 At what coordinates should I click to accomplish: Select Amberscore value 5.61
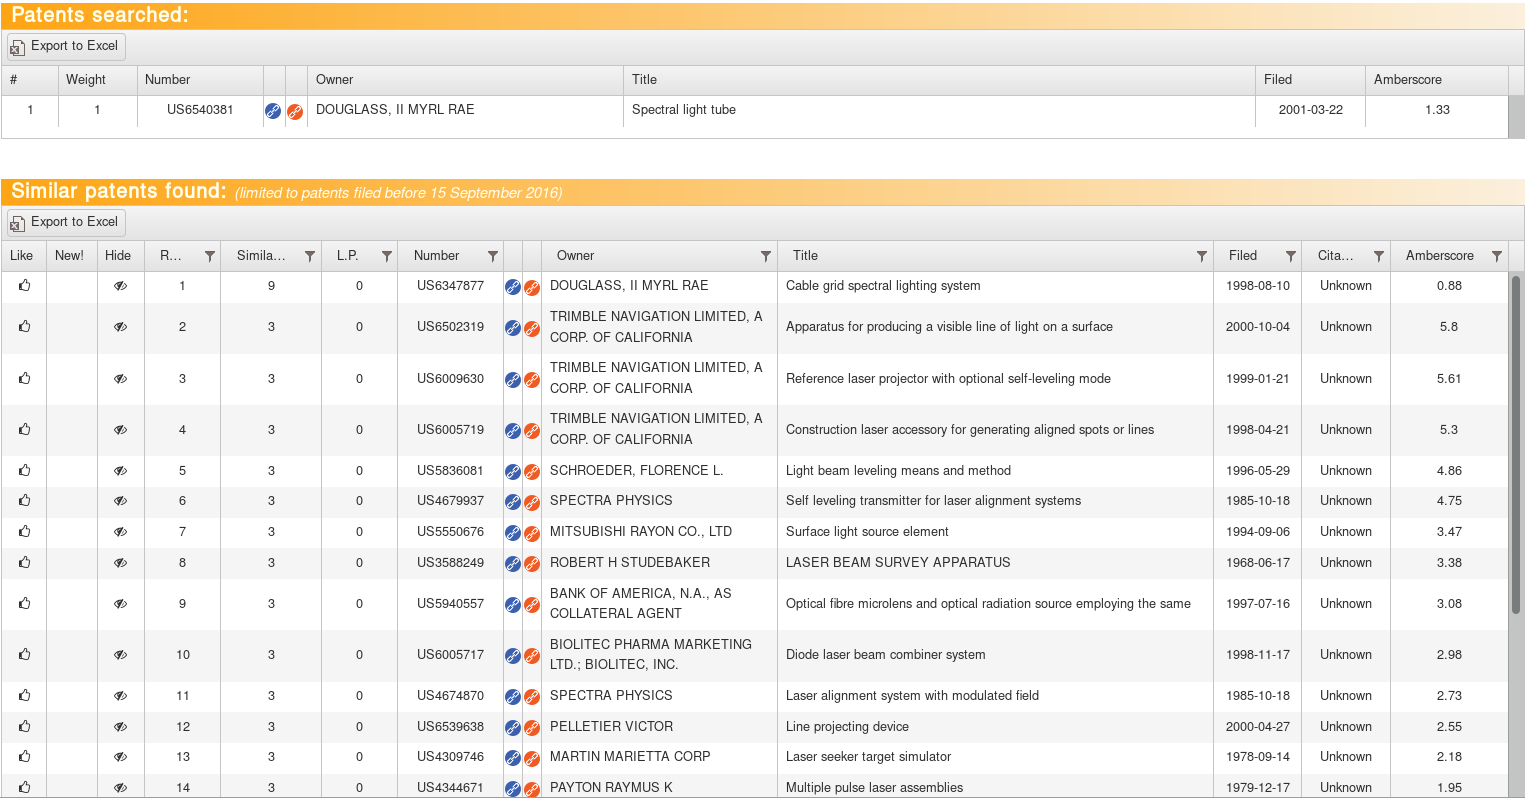[x=1449, y=379]
